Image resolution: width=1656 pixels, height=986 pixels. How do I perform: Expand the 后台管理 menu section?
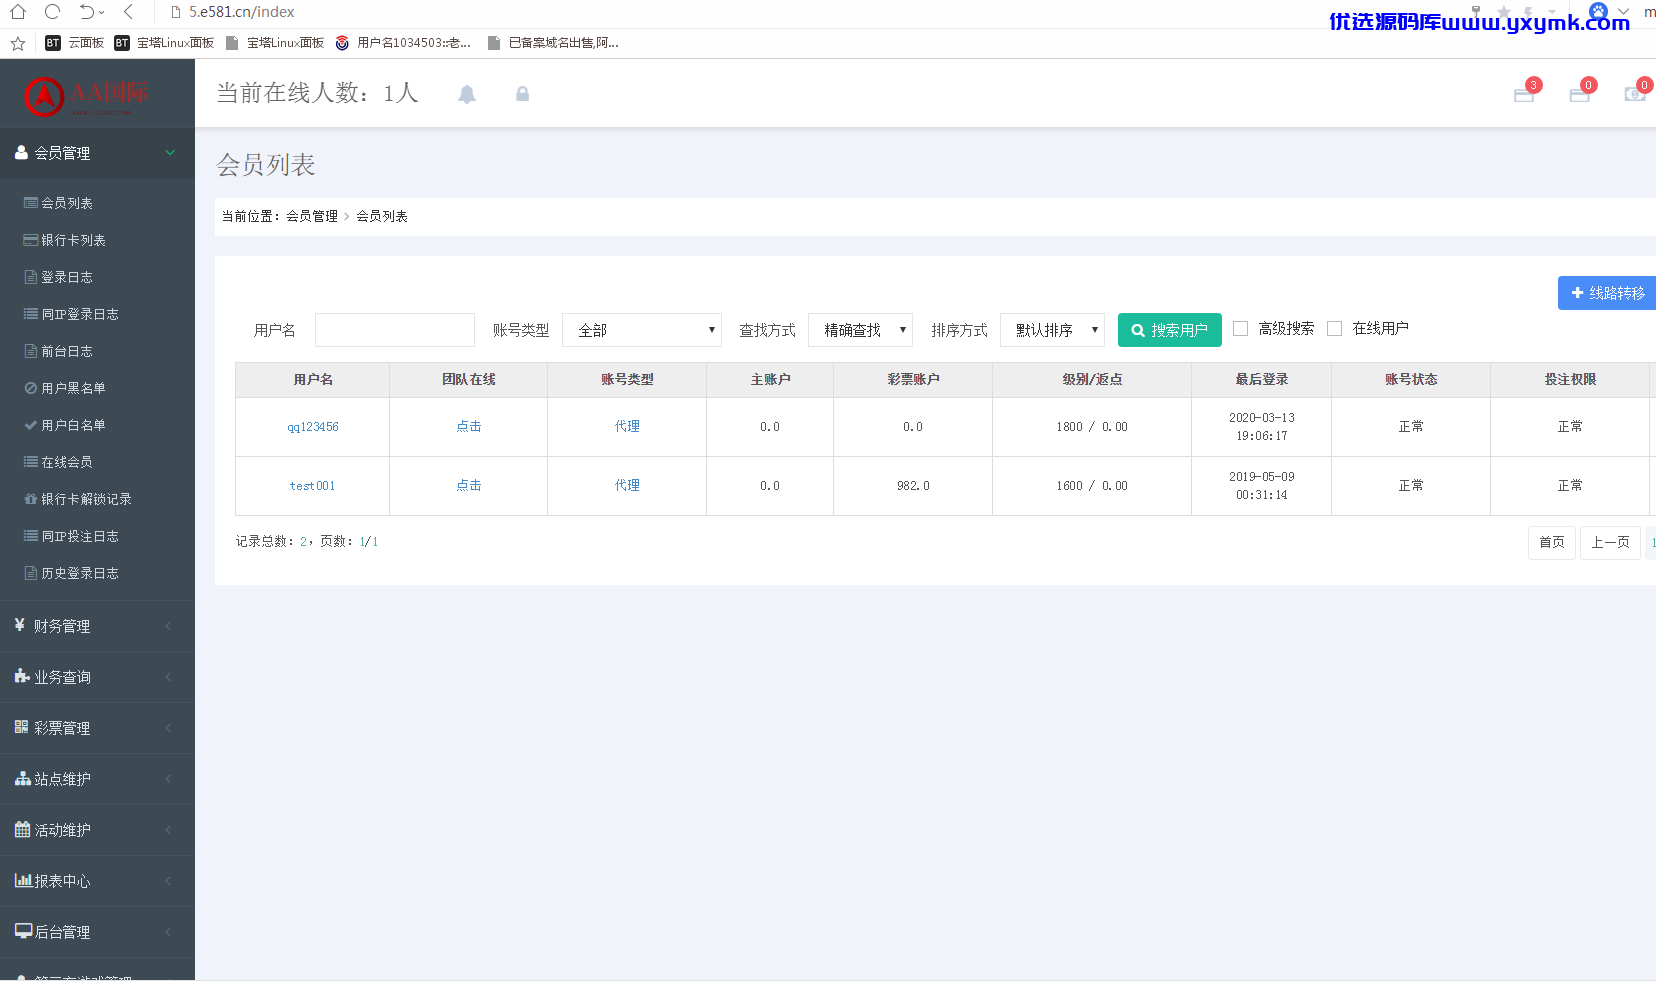coord(97,932)
